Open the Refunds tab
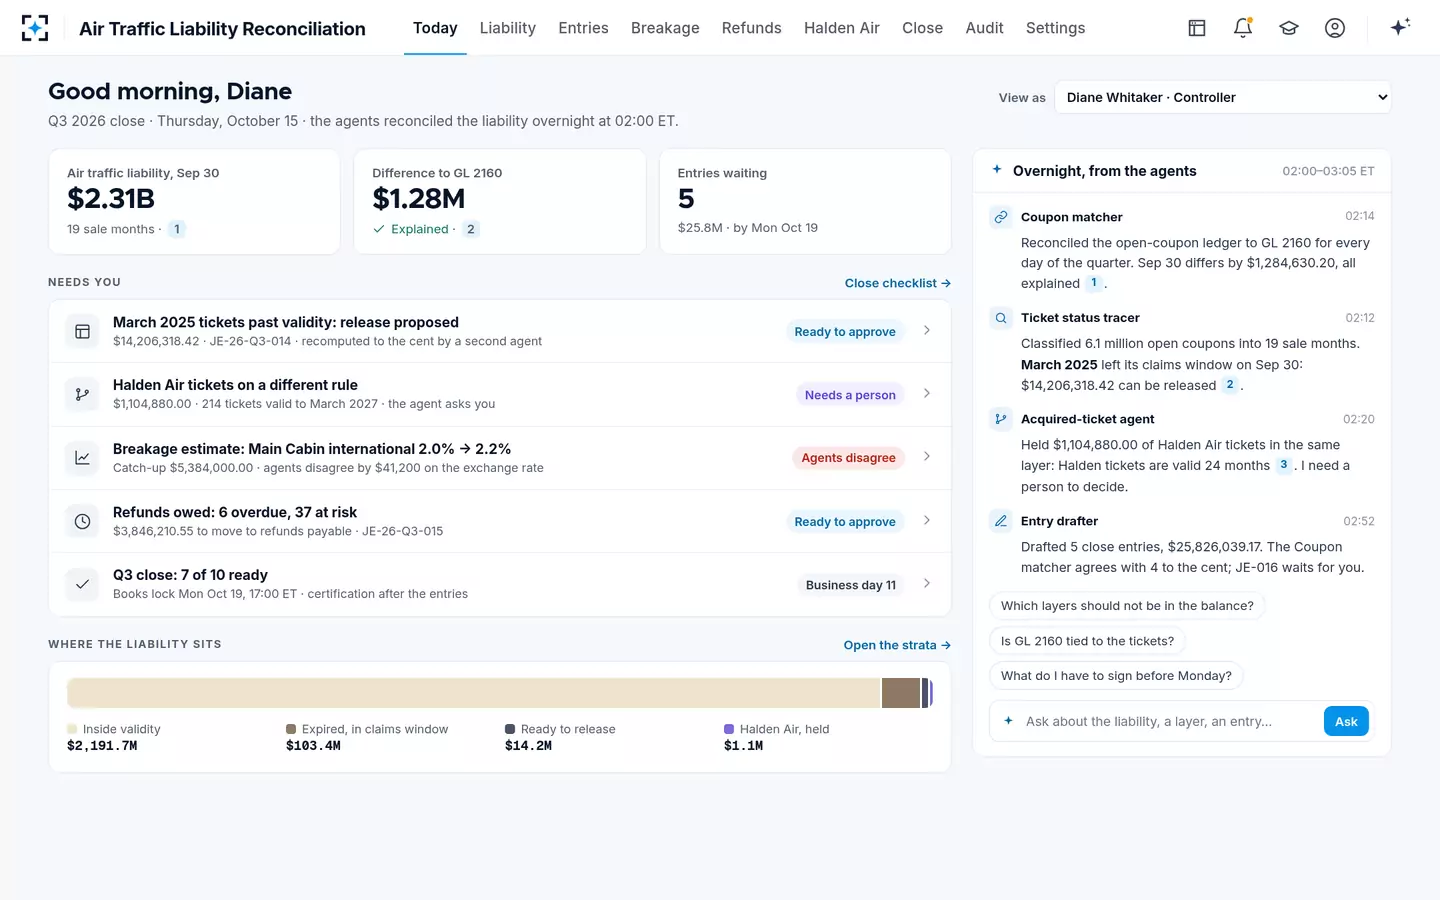Image resolution: width=1440 pixels, height=900 pixels. [752, 28]
